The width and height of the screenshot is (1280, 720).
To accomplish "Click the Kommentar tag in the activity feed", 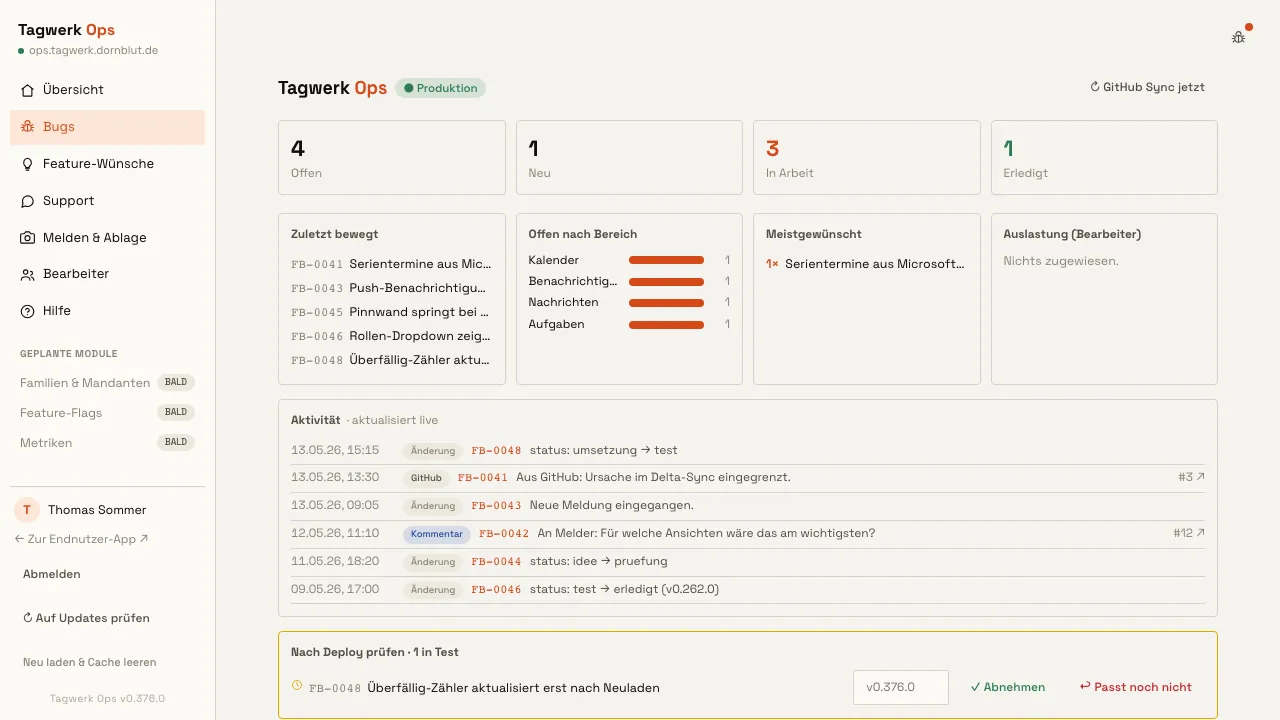I will (x=437, y=534).
